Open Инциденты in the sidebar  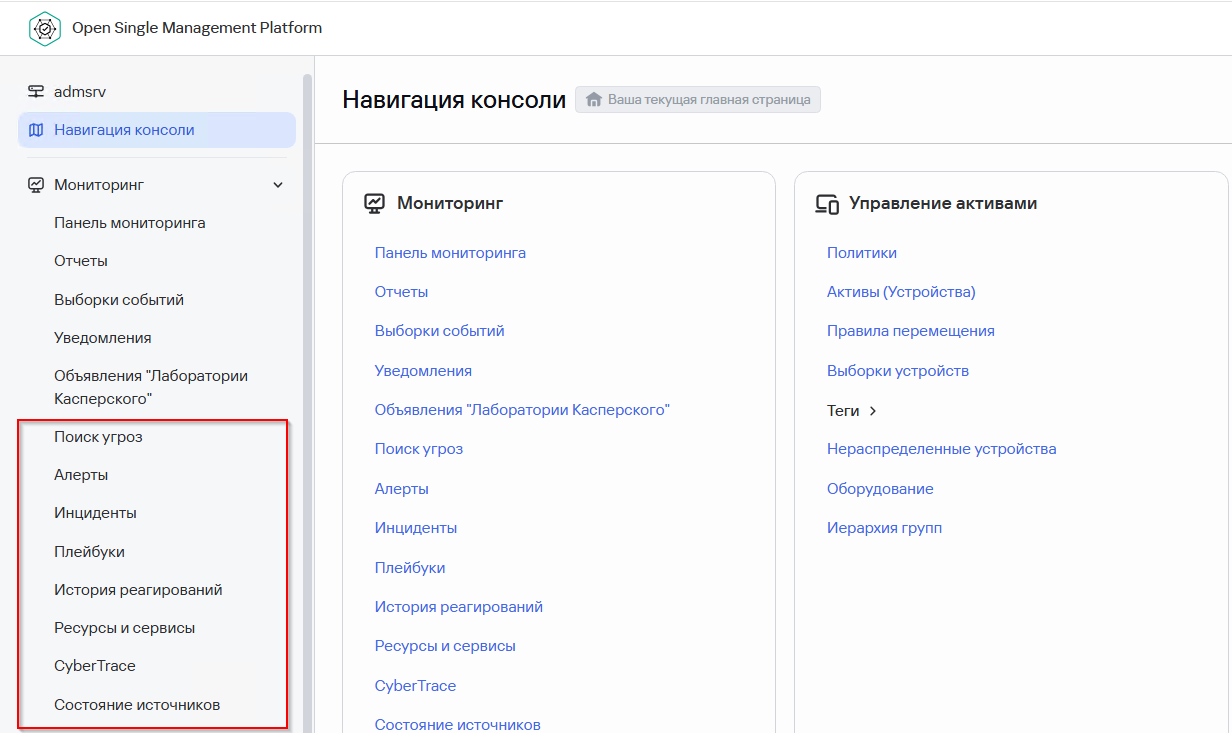(95, 513)
